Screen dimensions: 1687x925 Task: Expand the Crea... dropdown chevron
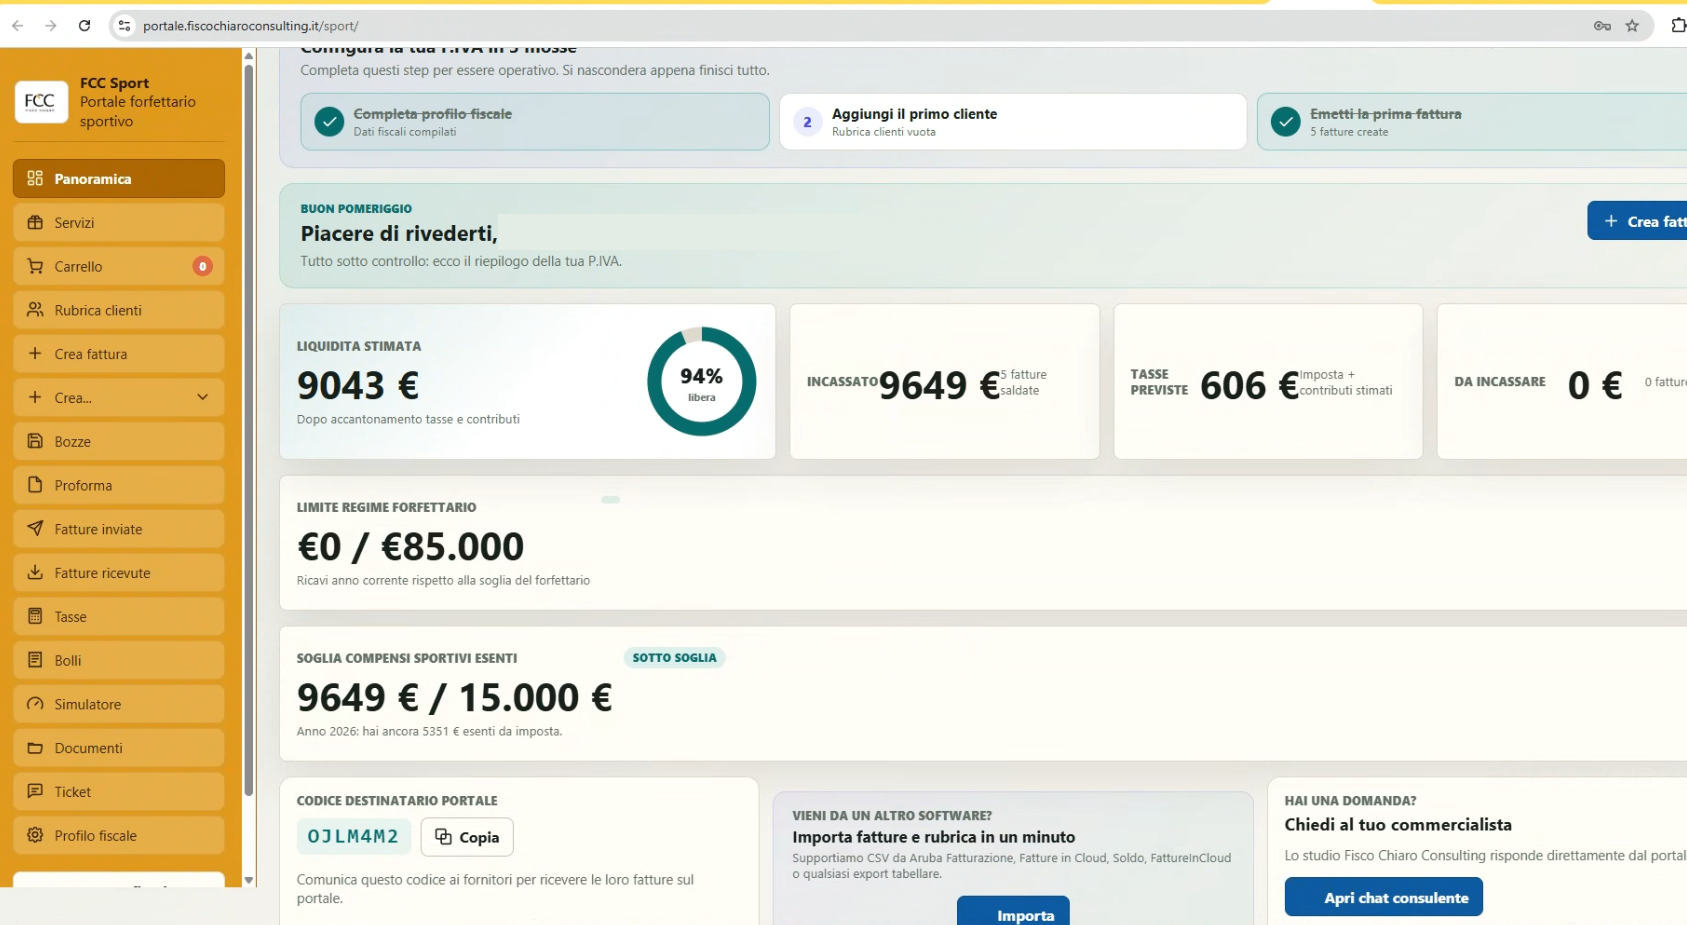(x=203, y=398)
